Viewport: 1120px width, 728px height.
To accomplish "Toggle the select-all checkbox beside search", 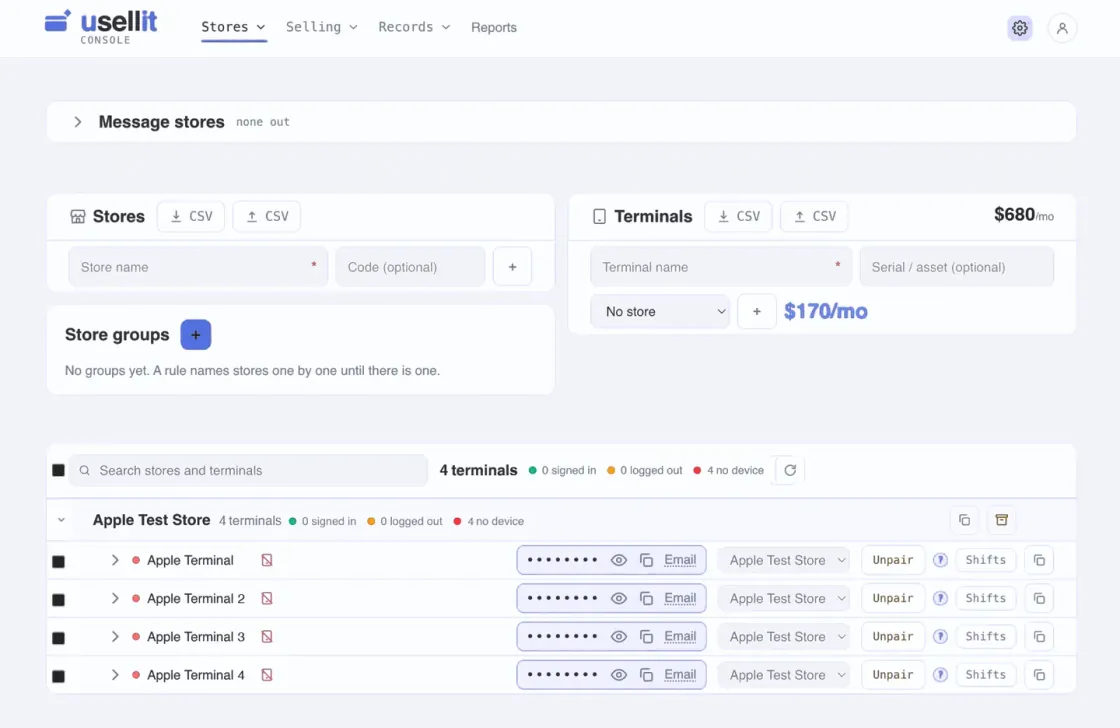I will click(x=59, y=470).
